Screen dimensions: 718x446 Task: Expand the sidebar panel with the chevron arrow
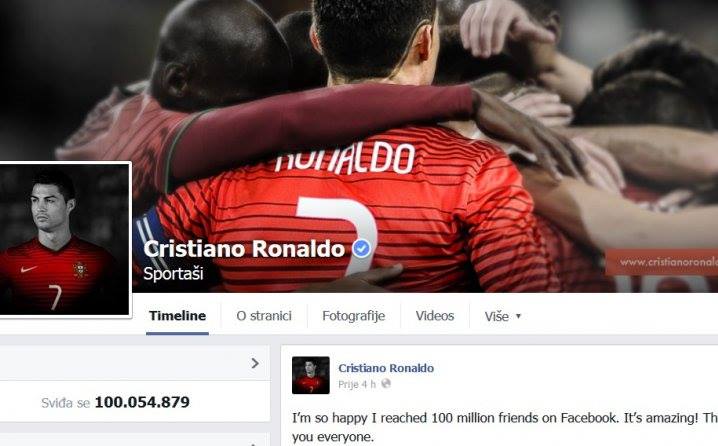(255, 363)
